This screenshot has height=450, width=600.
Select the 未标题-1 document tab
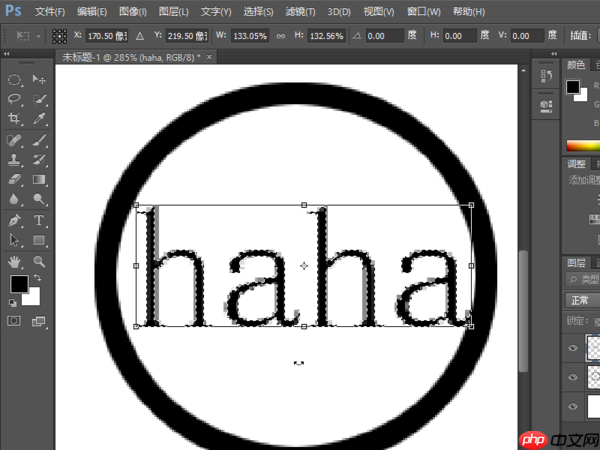click(131, 57)
